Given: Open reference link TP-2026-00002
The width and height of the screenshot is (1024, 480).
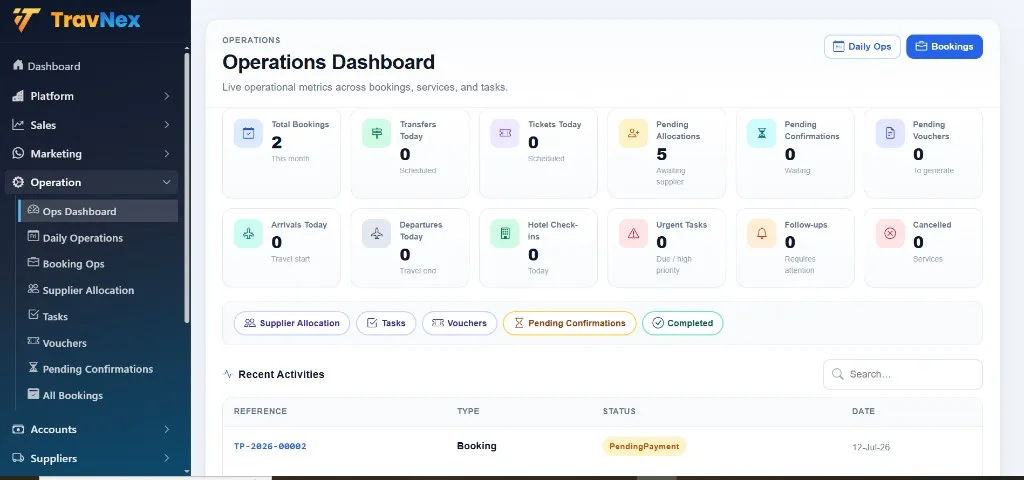Looking at the screenshot, I should pyautogui.click(x=270, y=447).
